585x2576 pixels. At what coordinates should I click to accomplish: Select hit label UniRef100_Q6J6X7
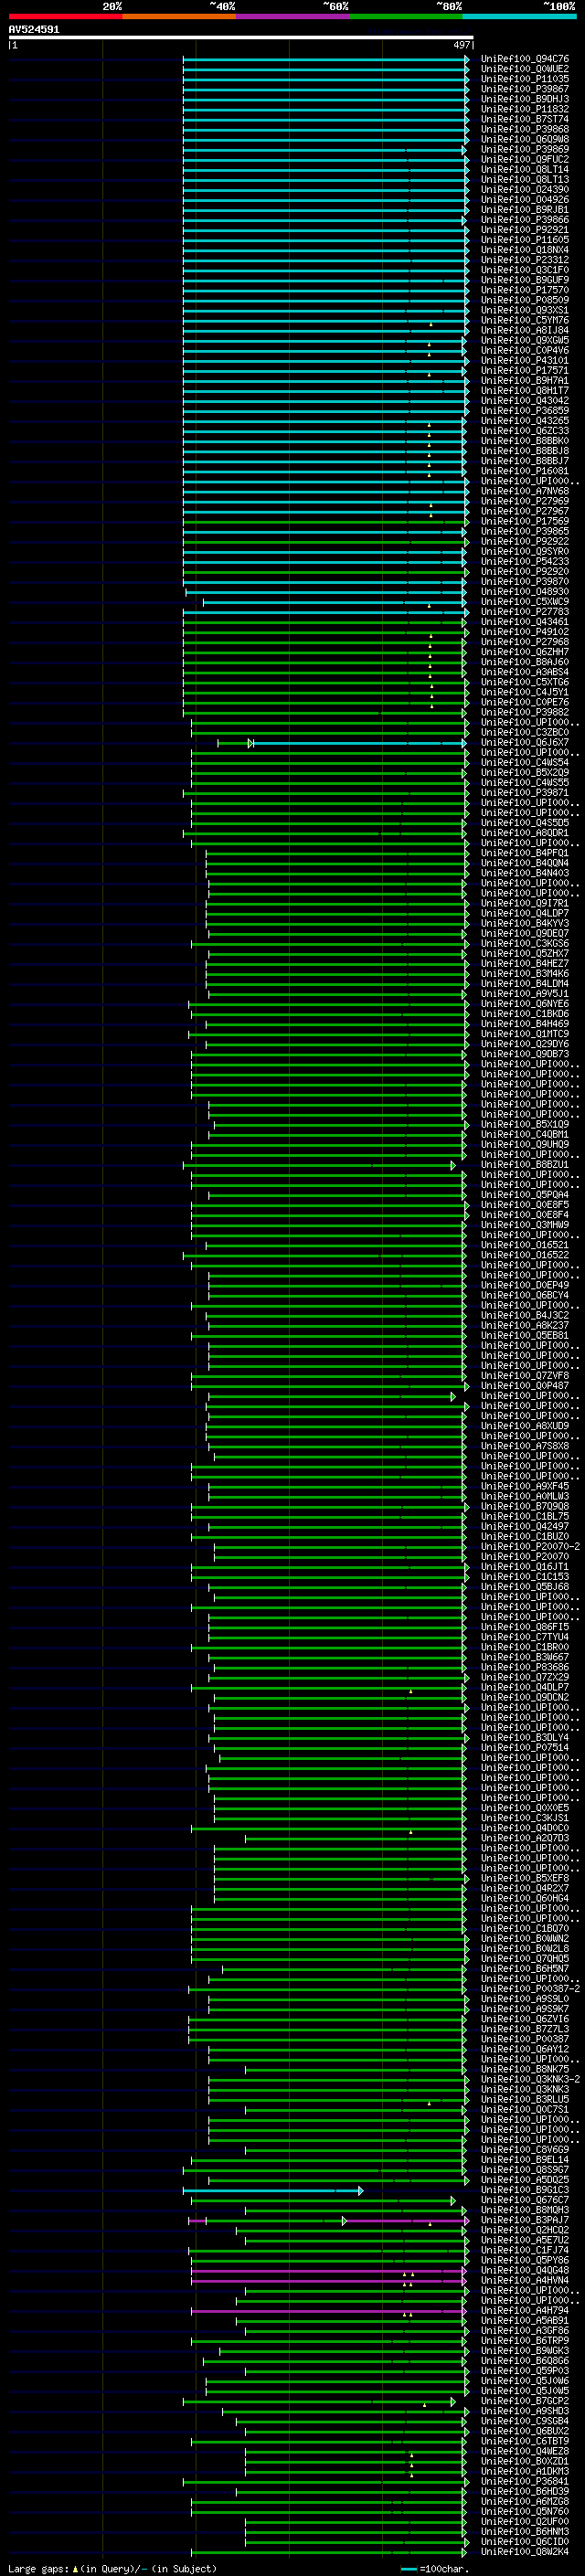(525, 742)
